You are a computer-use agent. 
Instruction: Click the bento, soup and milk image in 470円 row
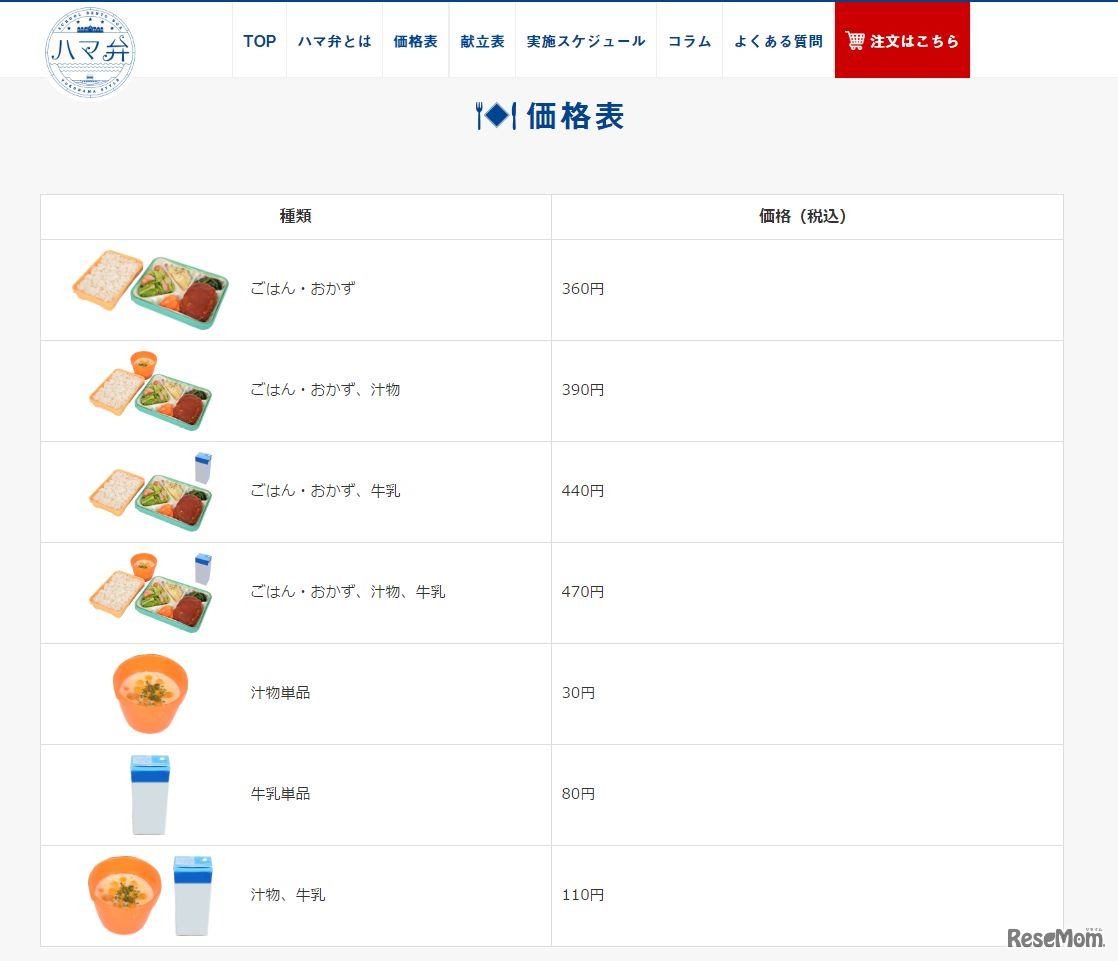[150, 593]
